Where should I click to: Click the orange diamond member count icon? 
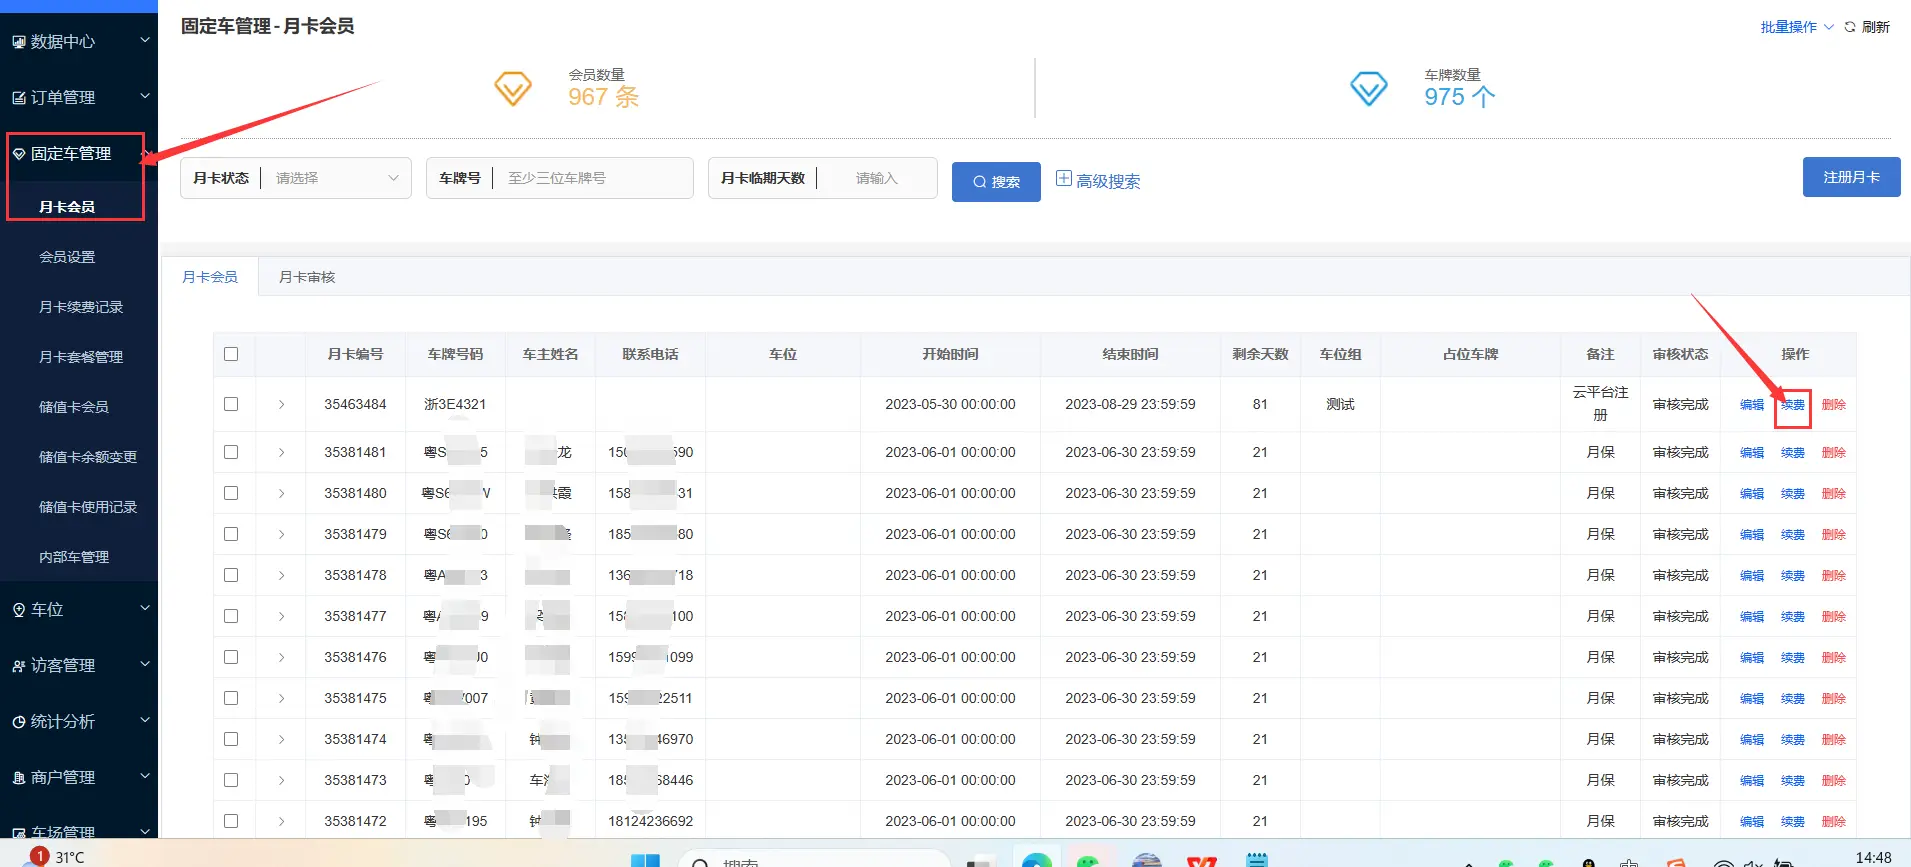click(513, 89)
